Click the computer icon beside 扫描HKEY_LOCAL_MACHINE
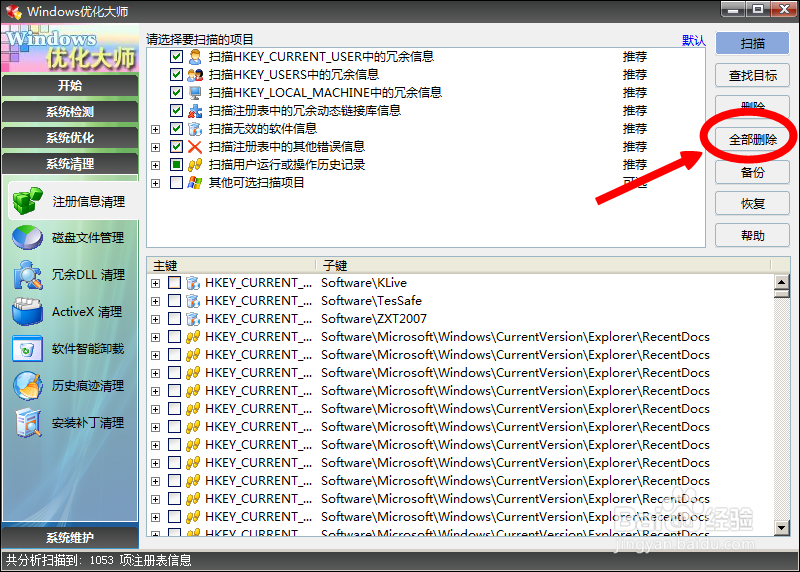 pos(194,93)
